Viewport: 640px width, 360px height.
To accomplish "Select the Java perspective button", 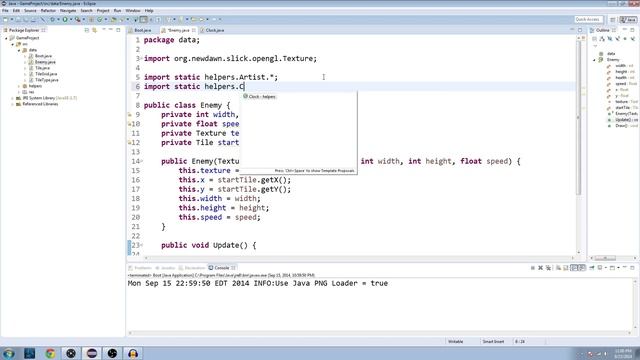I will [628, 20].
